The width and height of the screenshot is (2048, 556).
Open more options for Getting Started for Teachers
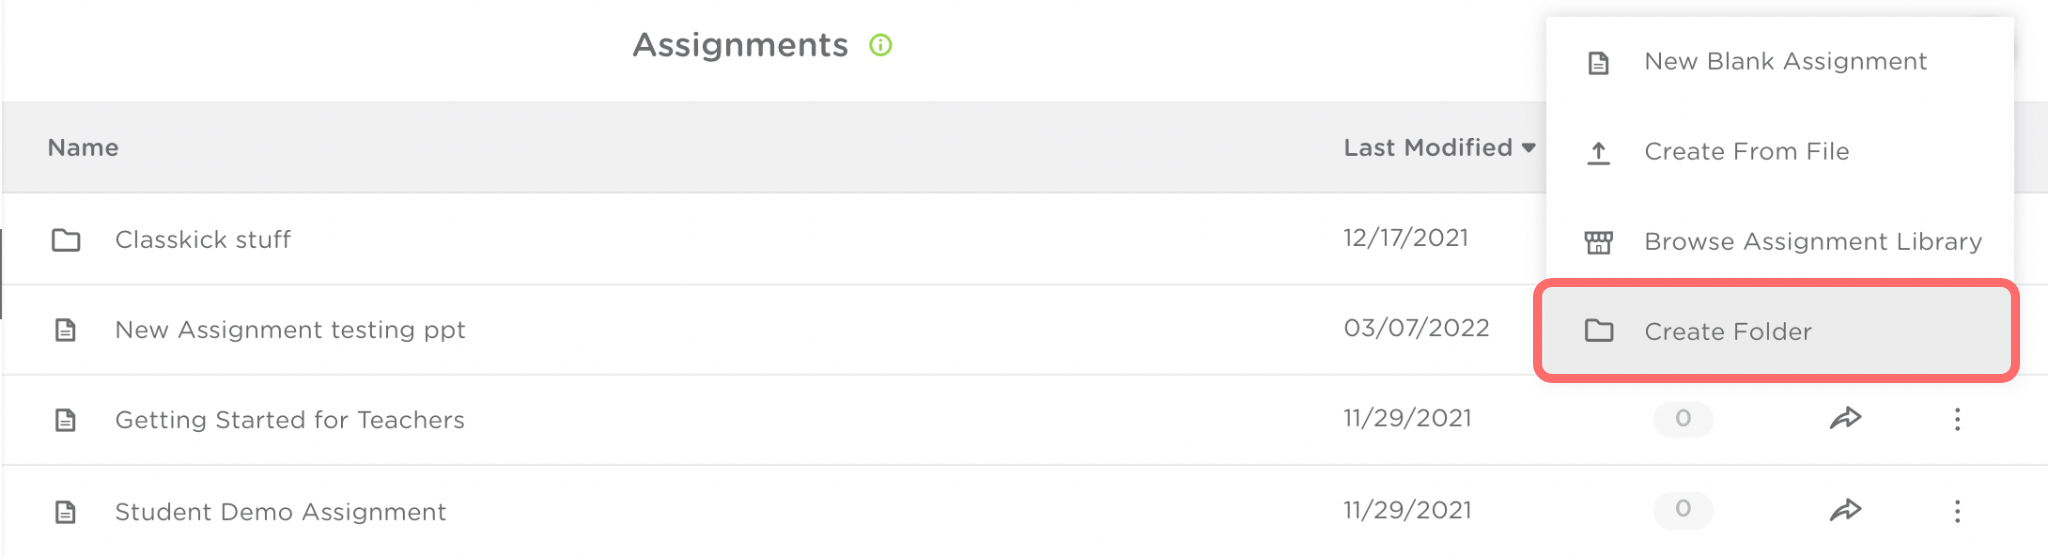pyautogui.click(x=1957, y=419)
